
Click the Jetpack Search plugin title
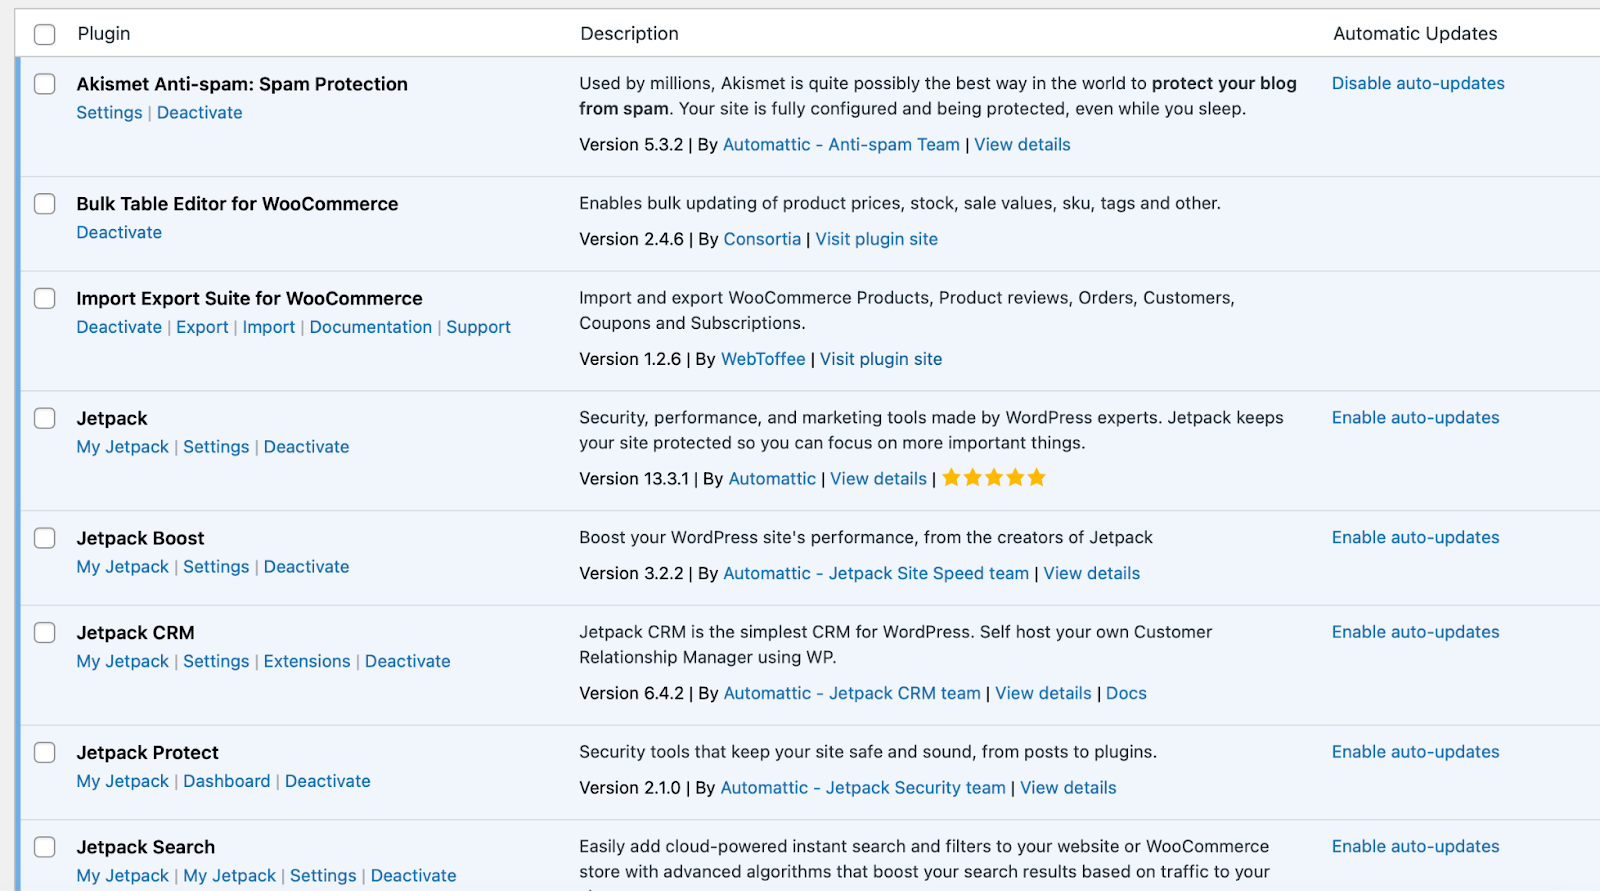coord(146,848)
